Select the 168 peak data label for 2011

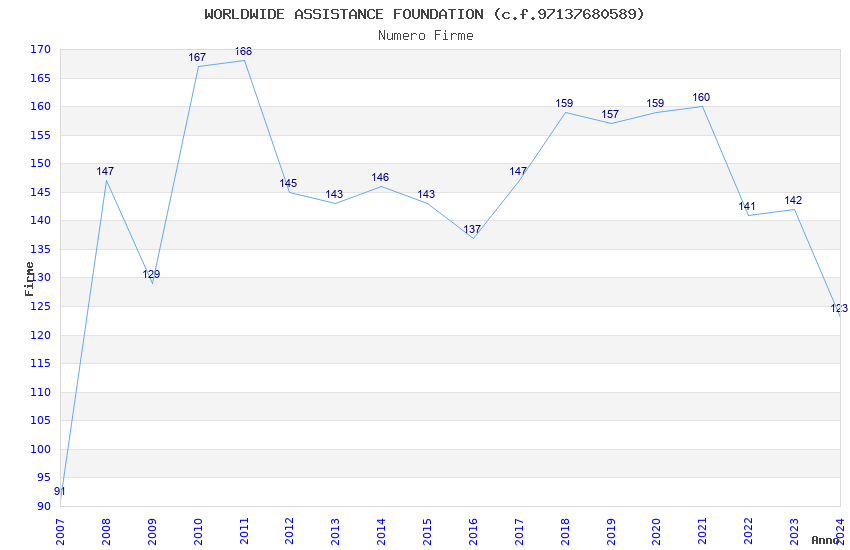(x=243, y=51)
